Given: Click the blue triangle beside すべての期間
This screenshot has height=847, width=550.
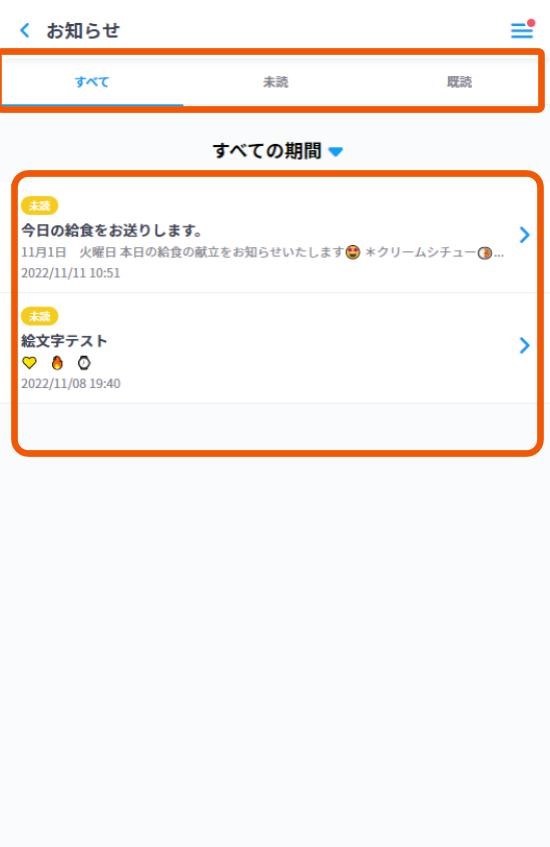Looking at the screenshot, I should [336, 152].
